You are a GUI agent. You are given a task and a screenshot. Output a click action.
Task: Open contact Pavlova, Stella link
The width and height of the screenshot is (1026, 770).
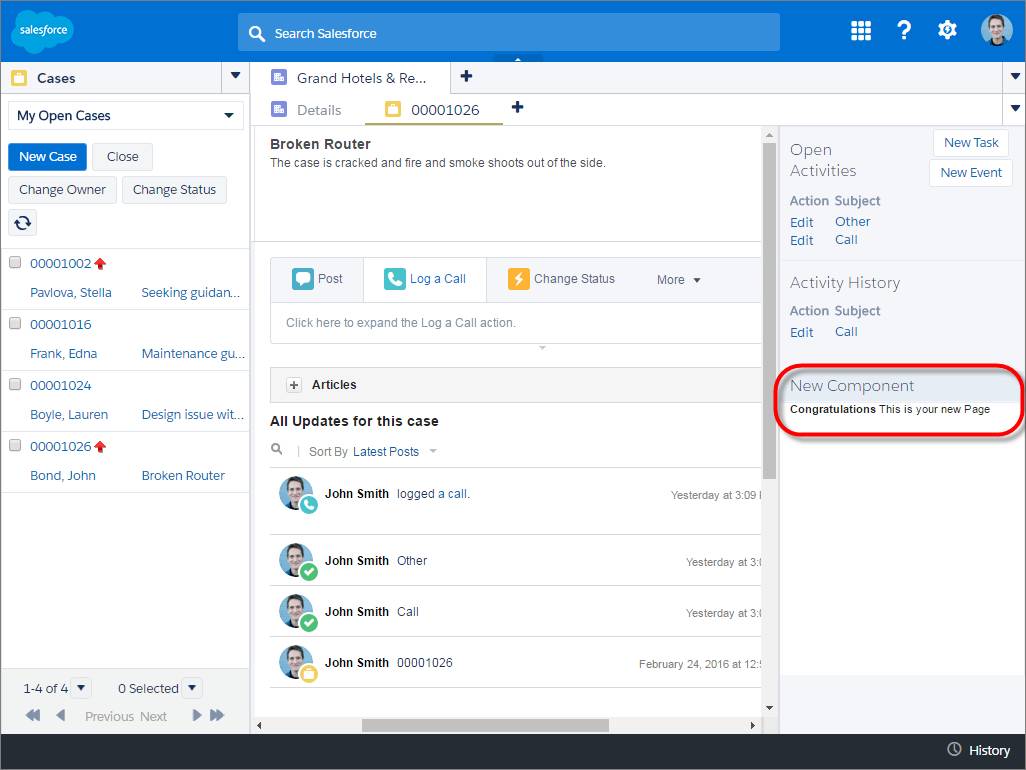tap(71, 292)
